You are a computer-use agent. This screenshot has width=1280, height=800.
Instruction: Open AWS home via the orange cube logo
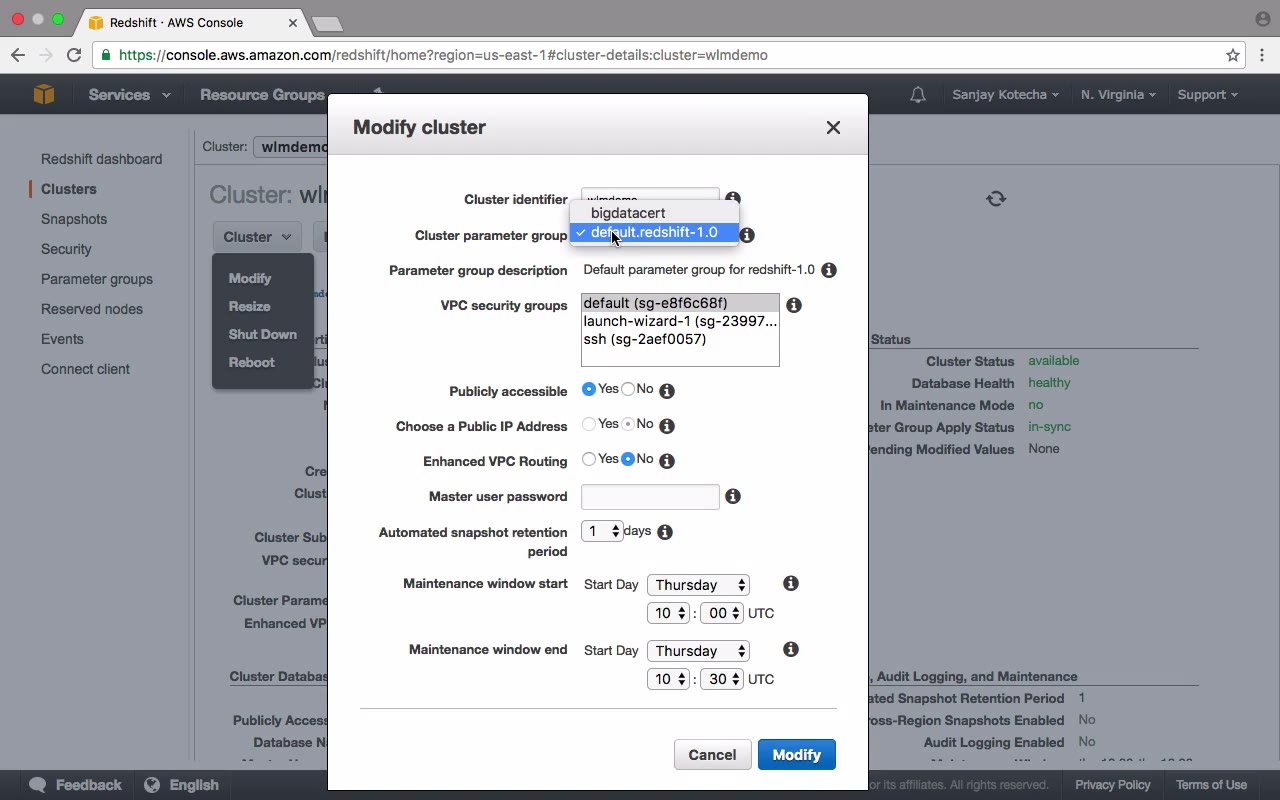pyautogui.click(x=44, y=94)
